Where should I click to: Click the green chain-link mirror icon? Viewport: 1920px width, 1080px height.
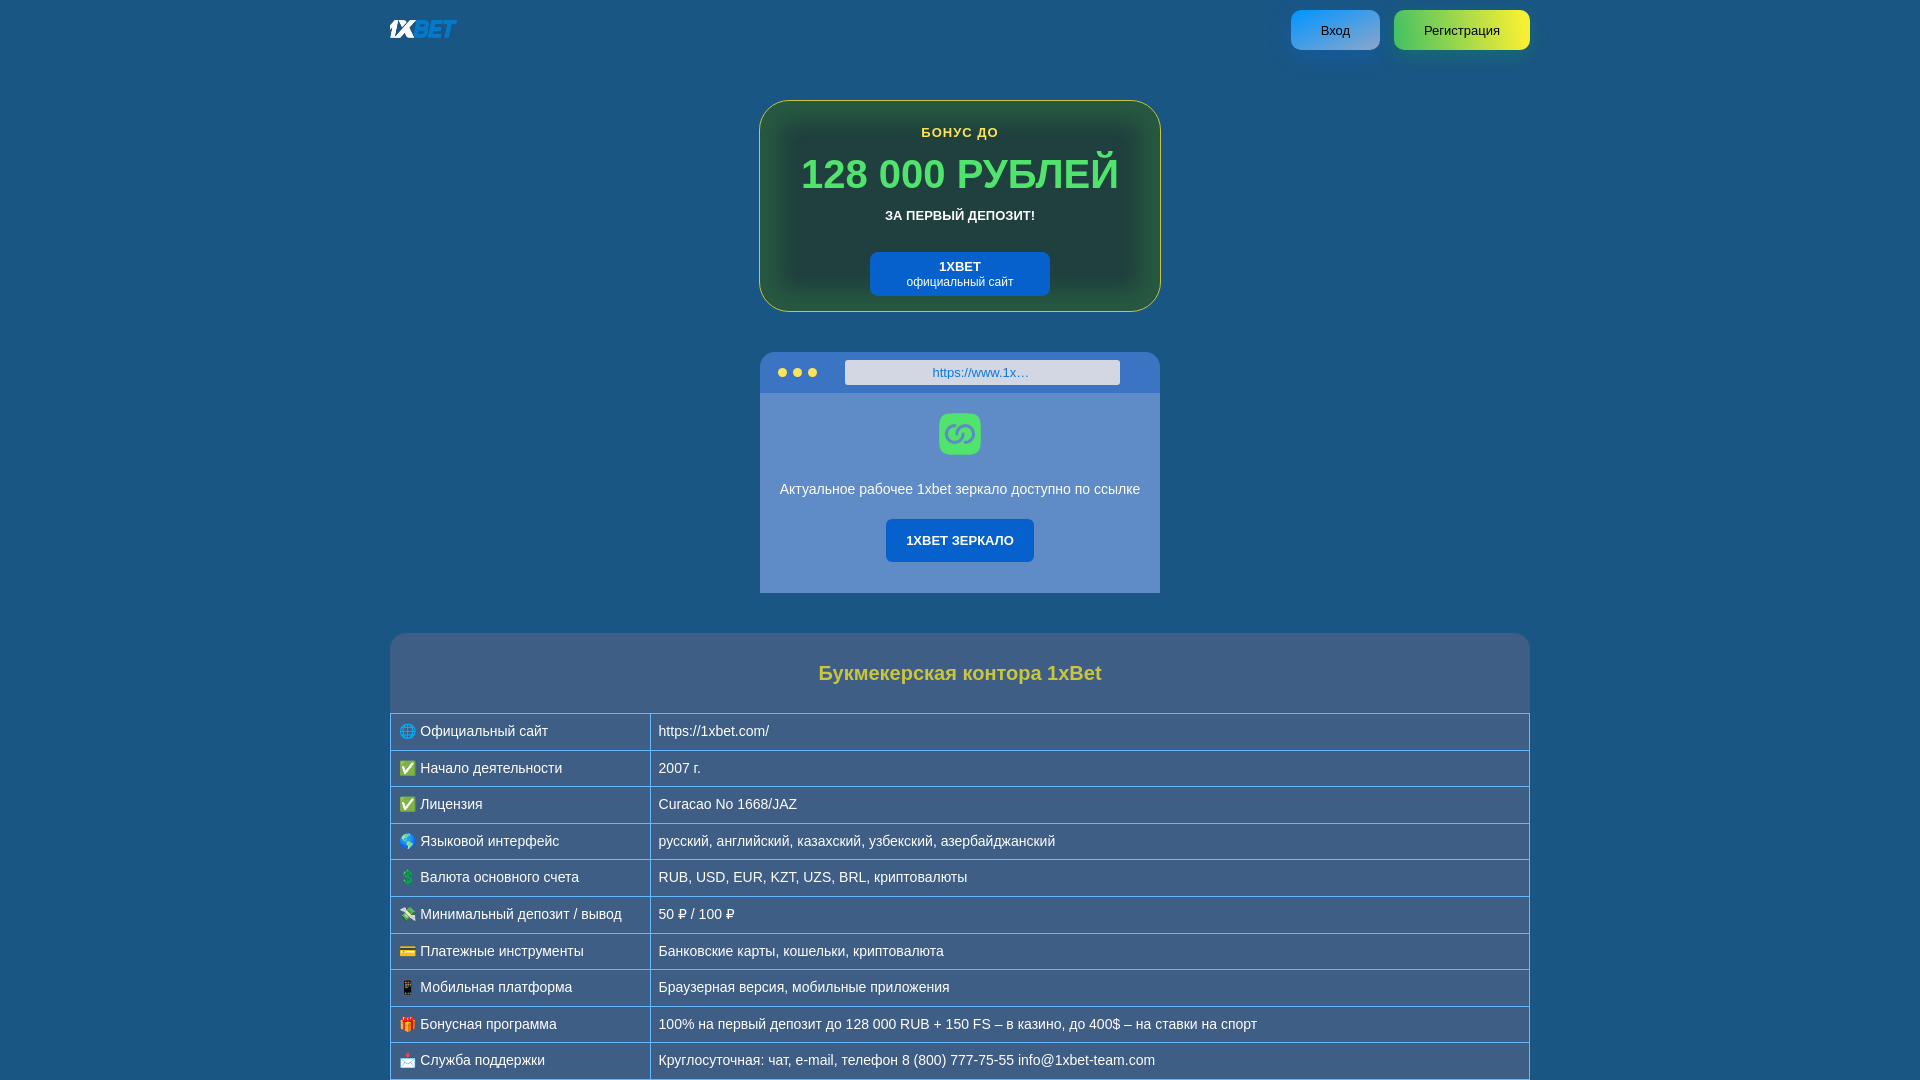[960, 434]
